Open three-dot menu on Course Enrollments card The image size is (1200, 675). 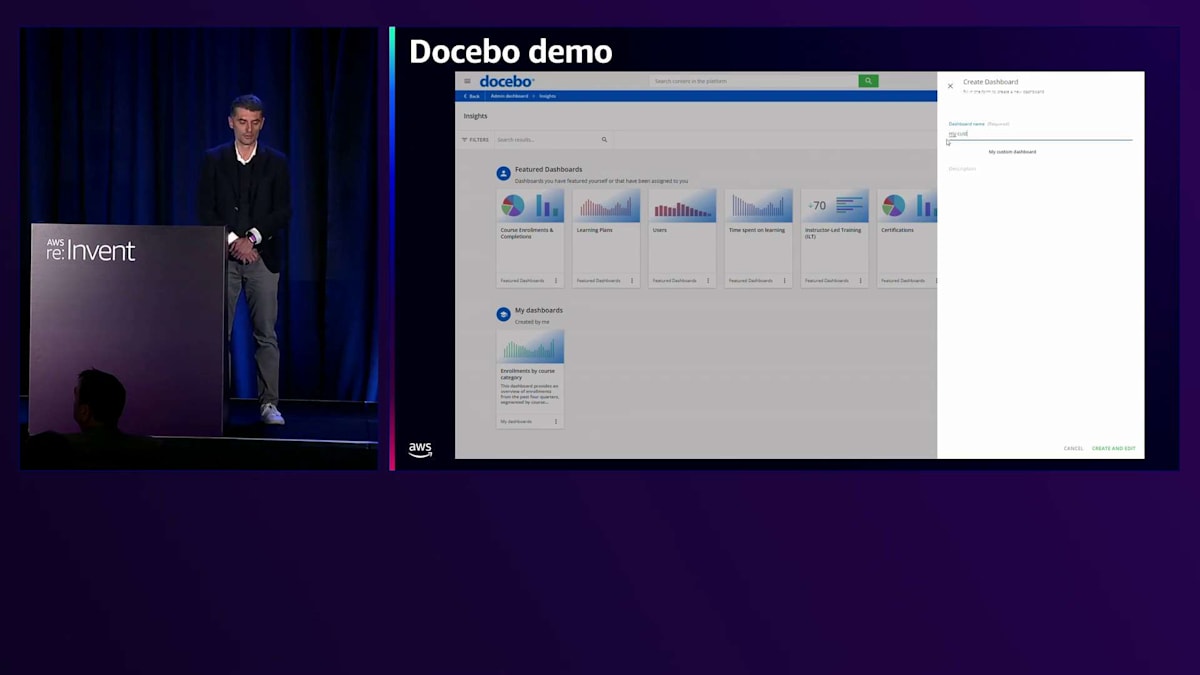click(556, 281)
